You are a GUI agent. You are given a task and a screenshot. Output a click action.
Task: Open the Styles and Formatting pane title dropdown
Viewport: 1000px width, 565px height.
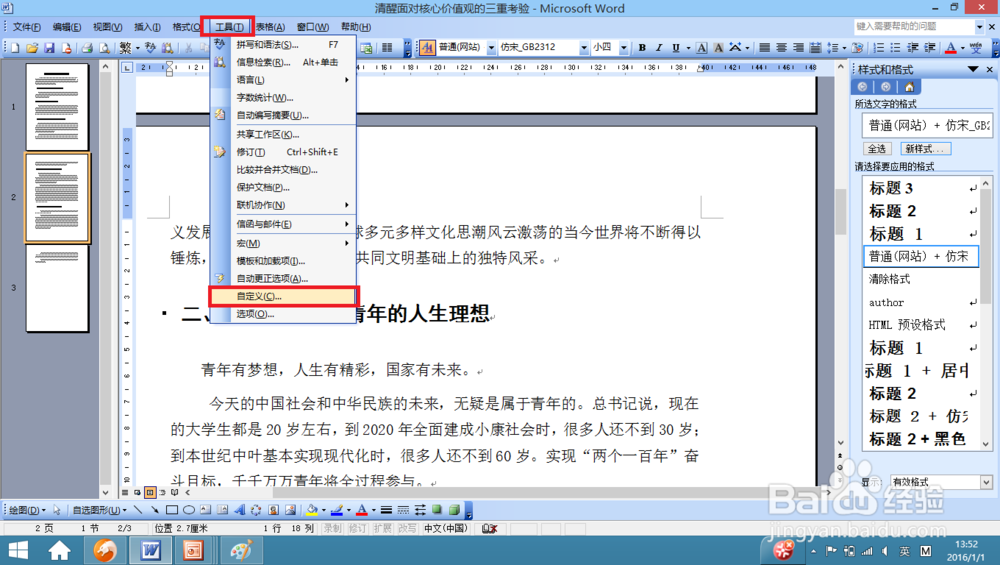click(x=973, y=69)
